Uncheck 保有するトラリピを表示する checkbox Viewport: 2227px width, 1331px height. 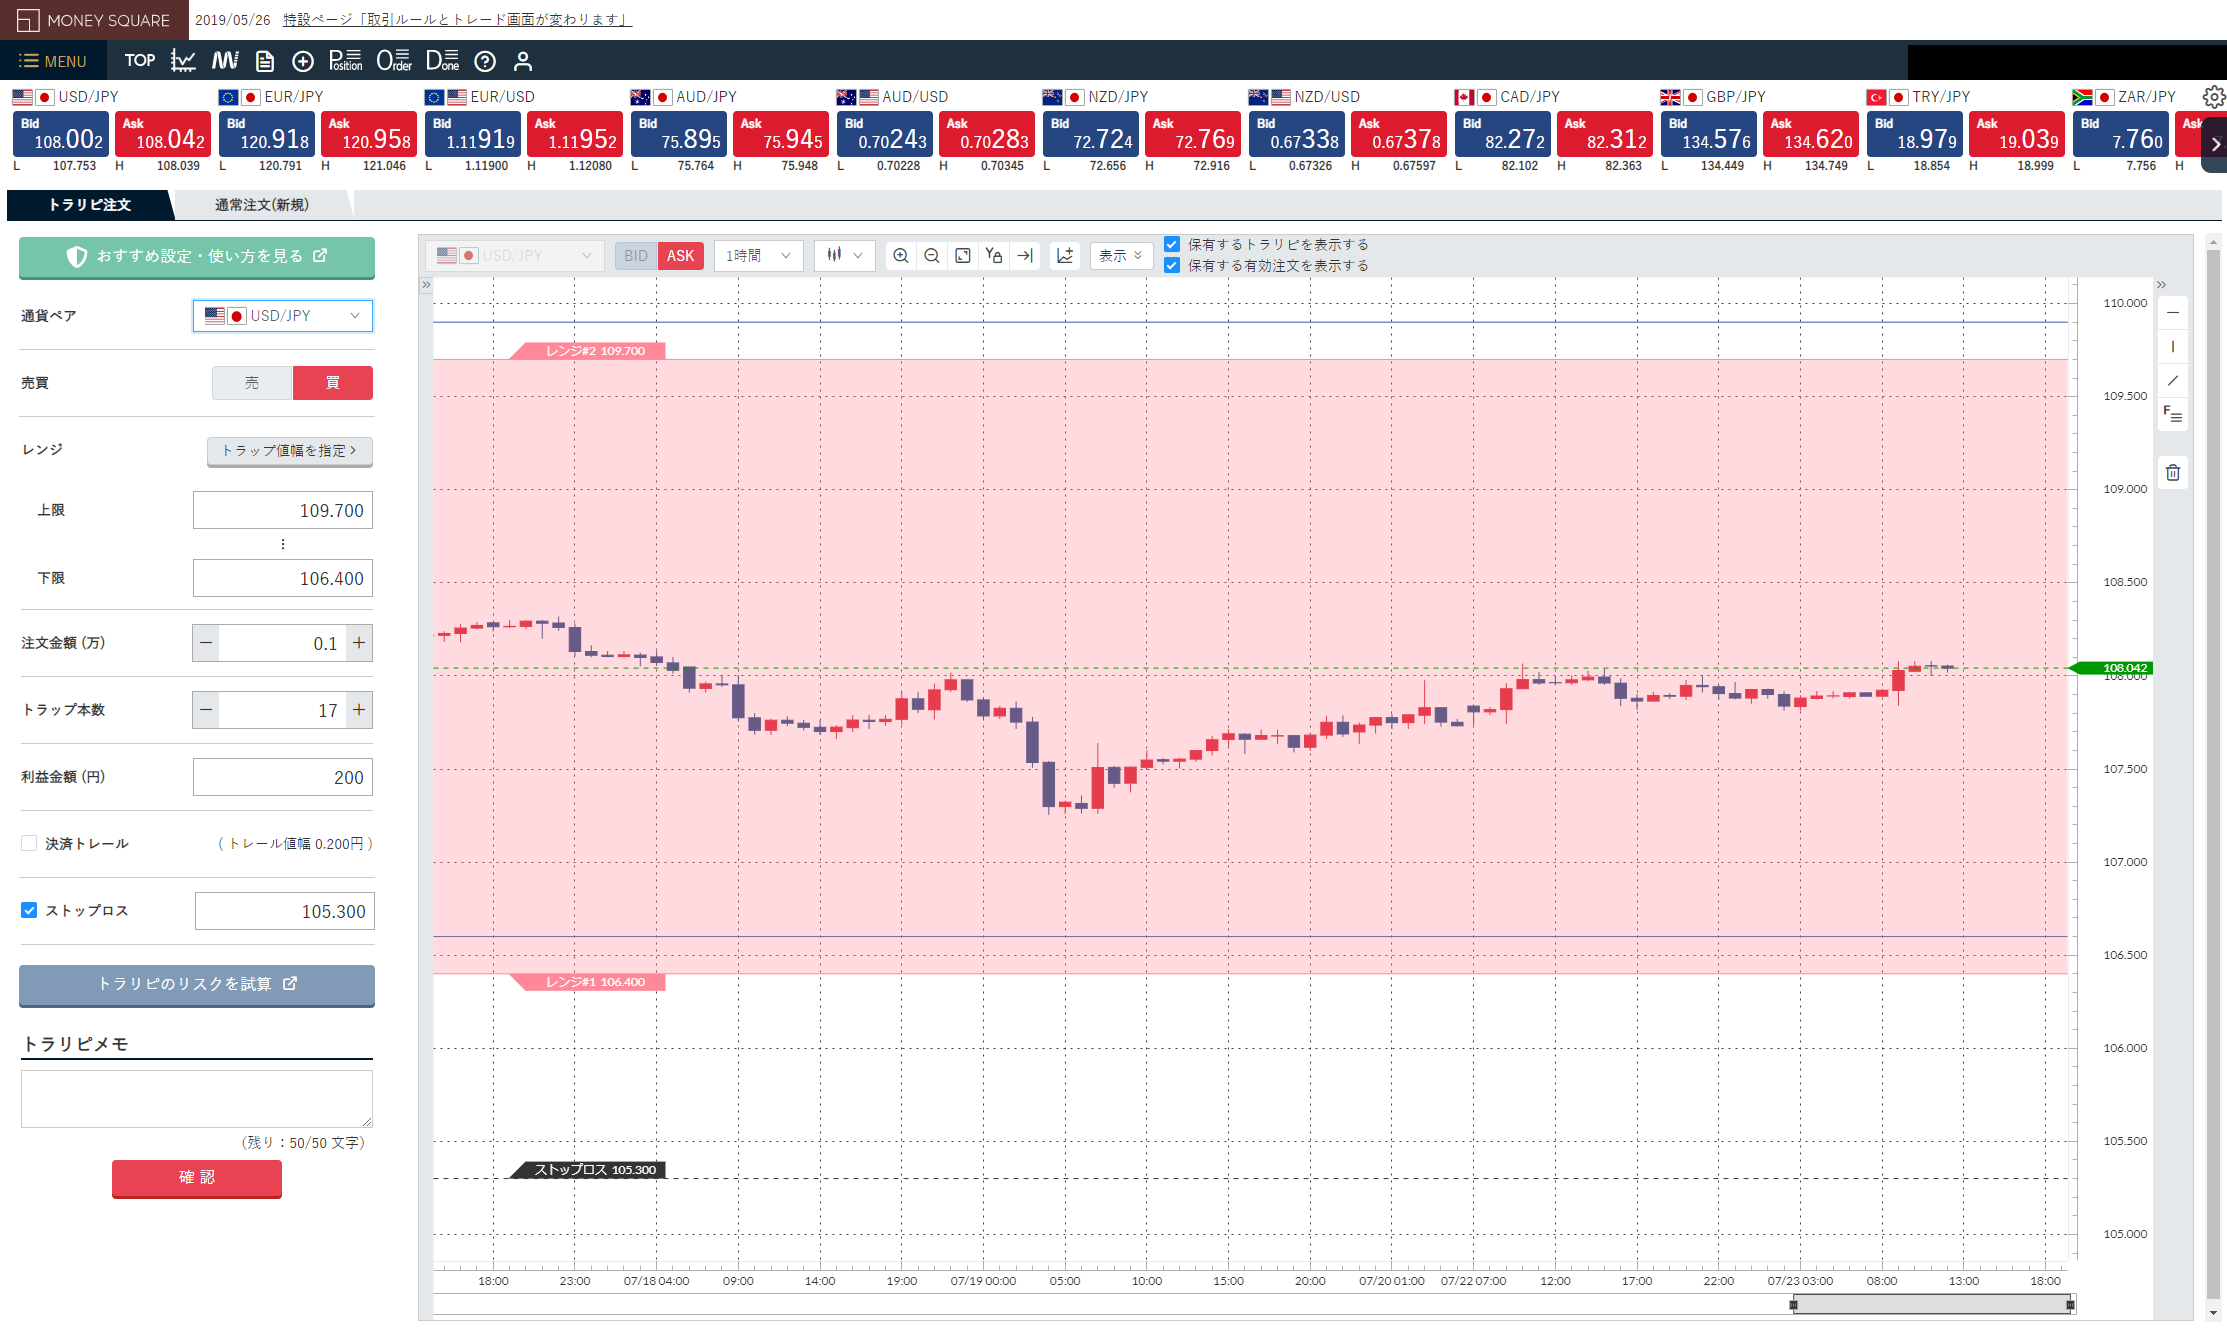(1172, 244)
